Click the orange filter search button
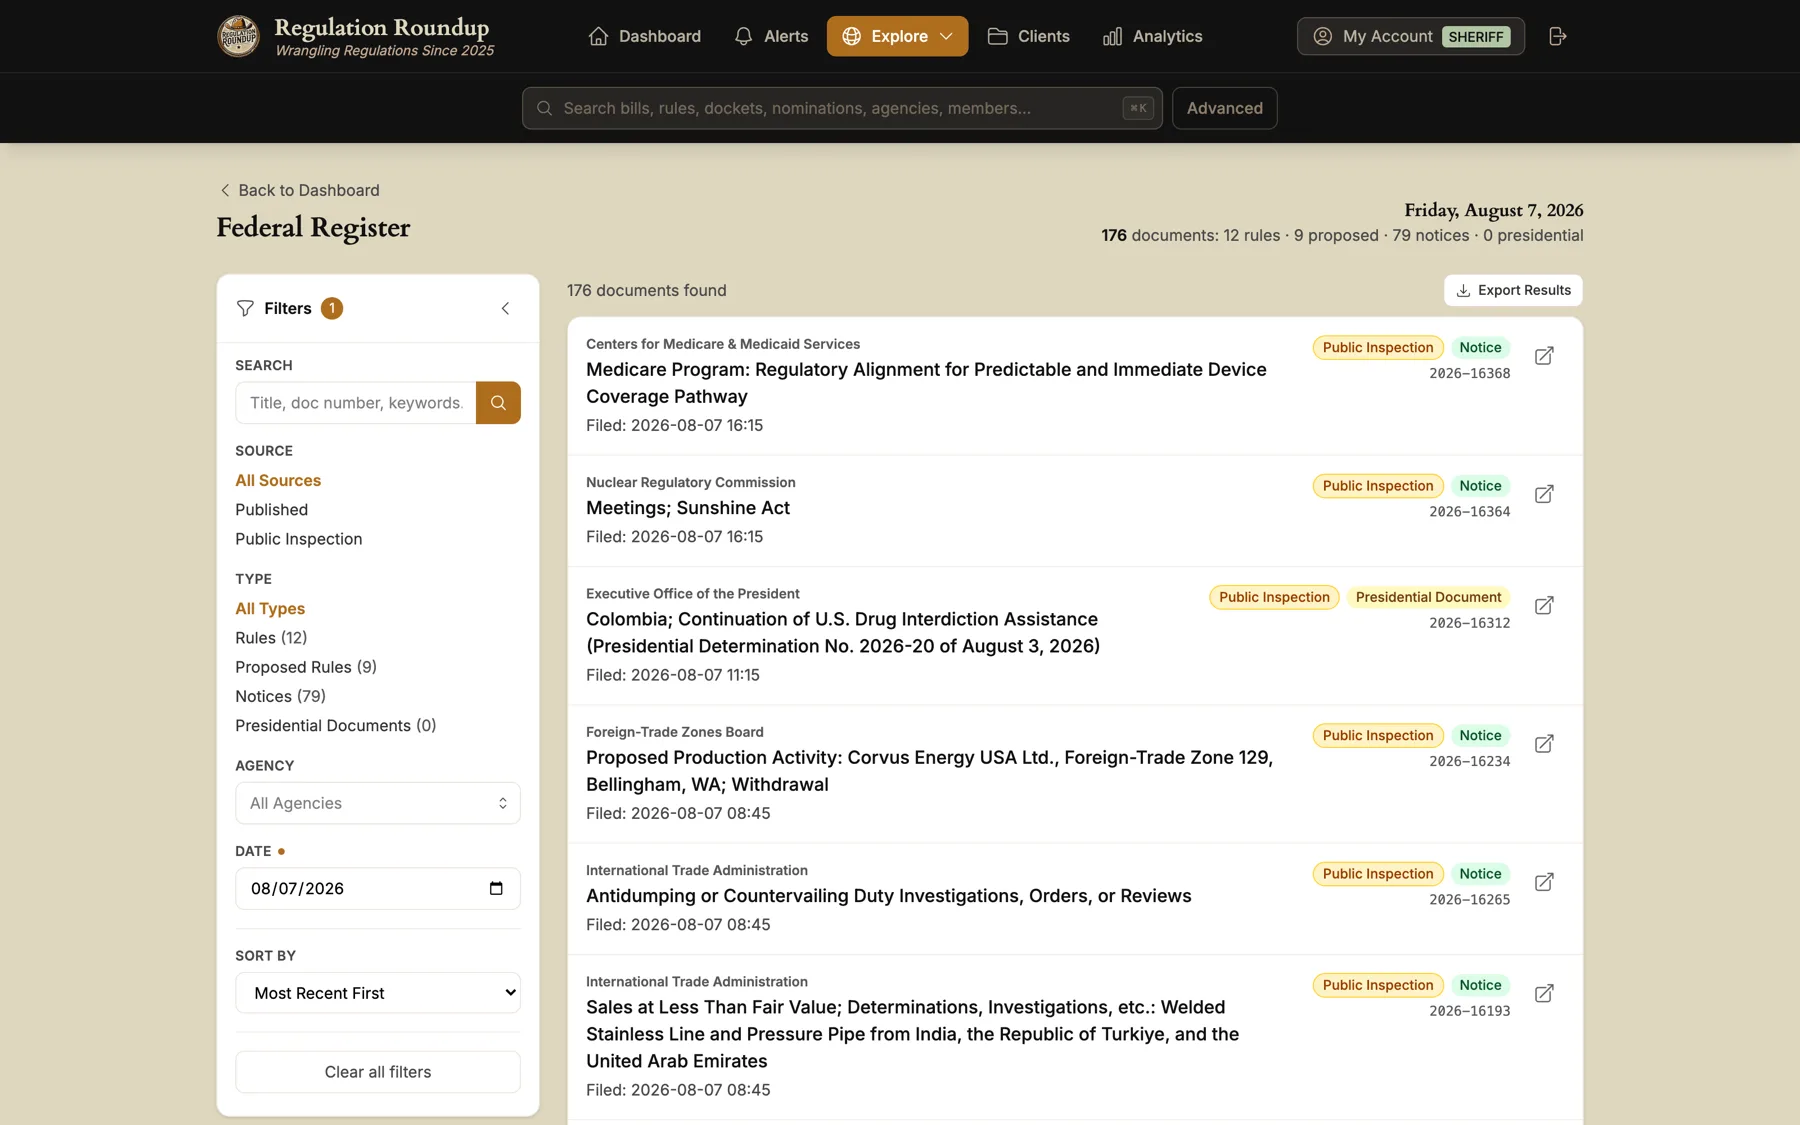Image resolution: width=1800 pixels, height=1125 pixels. click(x=498, y=402)
